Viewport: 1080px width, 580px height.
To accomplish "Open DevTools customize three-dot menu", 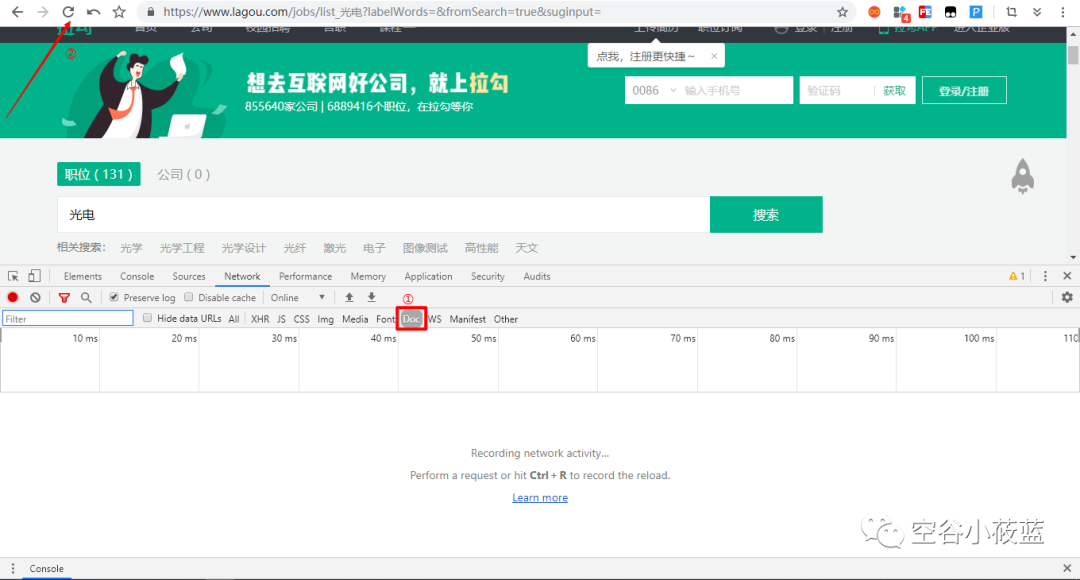I will click(1045, 276).
